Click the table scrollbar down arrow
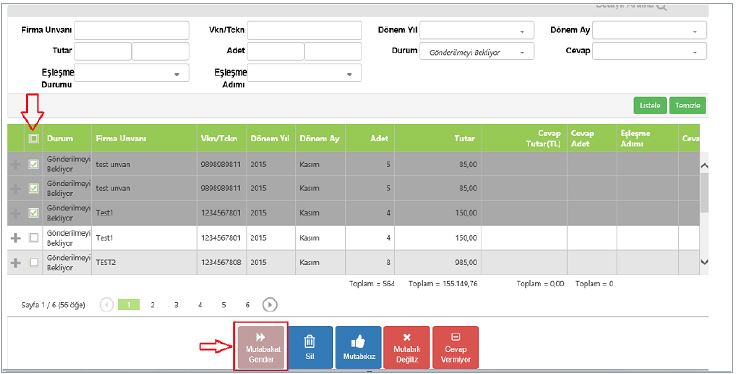Viewport: 736px width, 374px height. (x=704, y=262)
